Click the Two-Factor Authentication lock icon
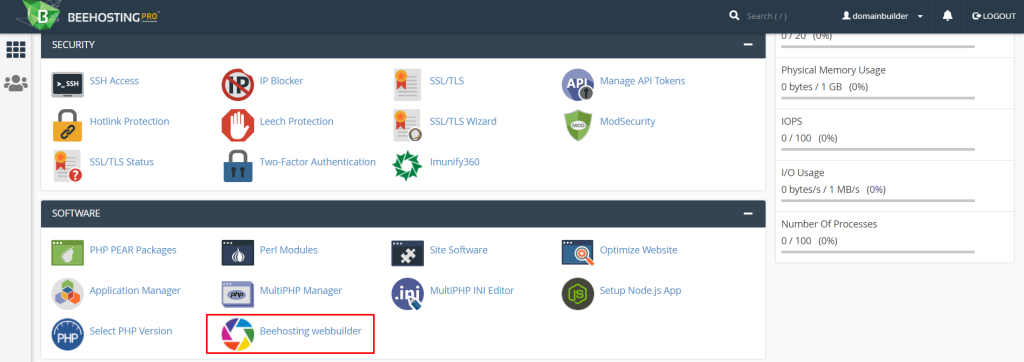The image size is (1024, 362). [x=238, y=165]
